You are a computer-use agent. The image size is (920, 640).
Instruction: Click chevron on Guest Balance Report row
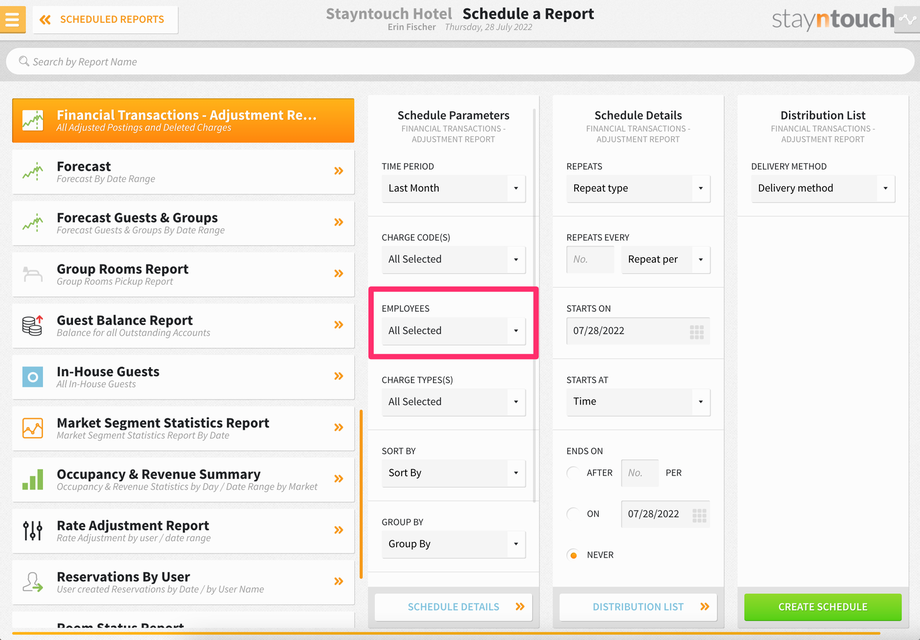(x=339, y=324)
